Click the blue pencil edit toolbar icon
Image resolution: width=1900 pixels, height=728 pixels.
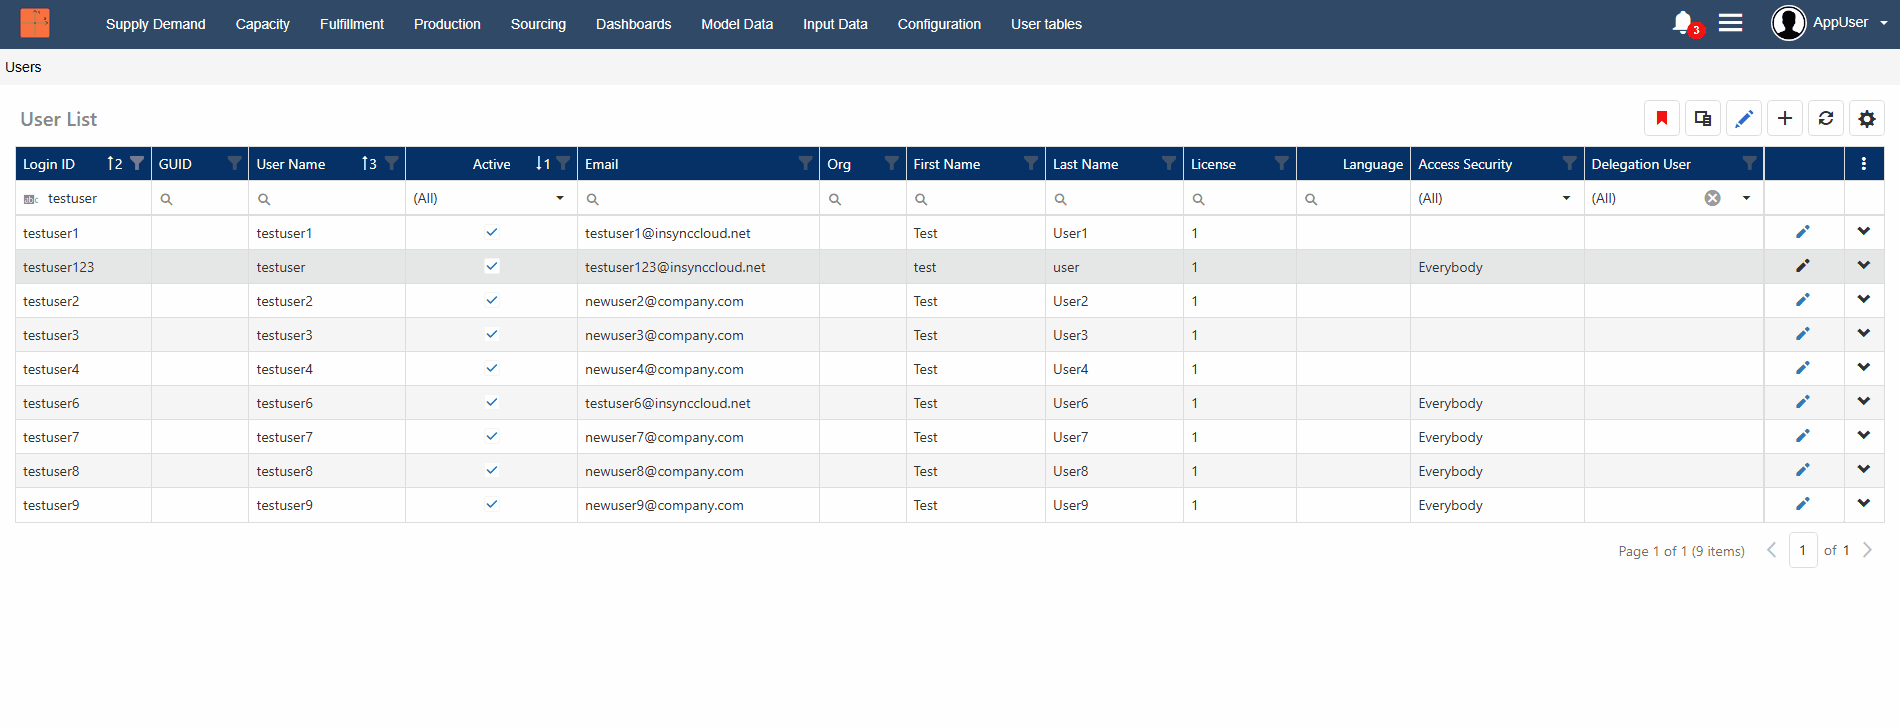(1743, 119)
